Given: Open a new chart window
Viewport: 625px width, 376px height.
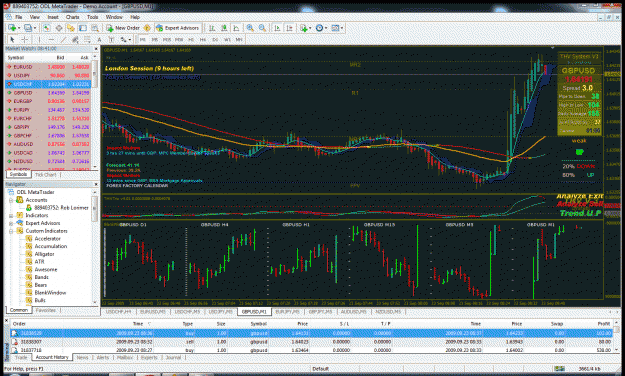Looking at the screenshot, I should pyautogui.click(x=12, y=28).
